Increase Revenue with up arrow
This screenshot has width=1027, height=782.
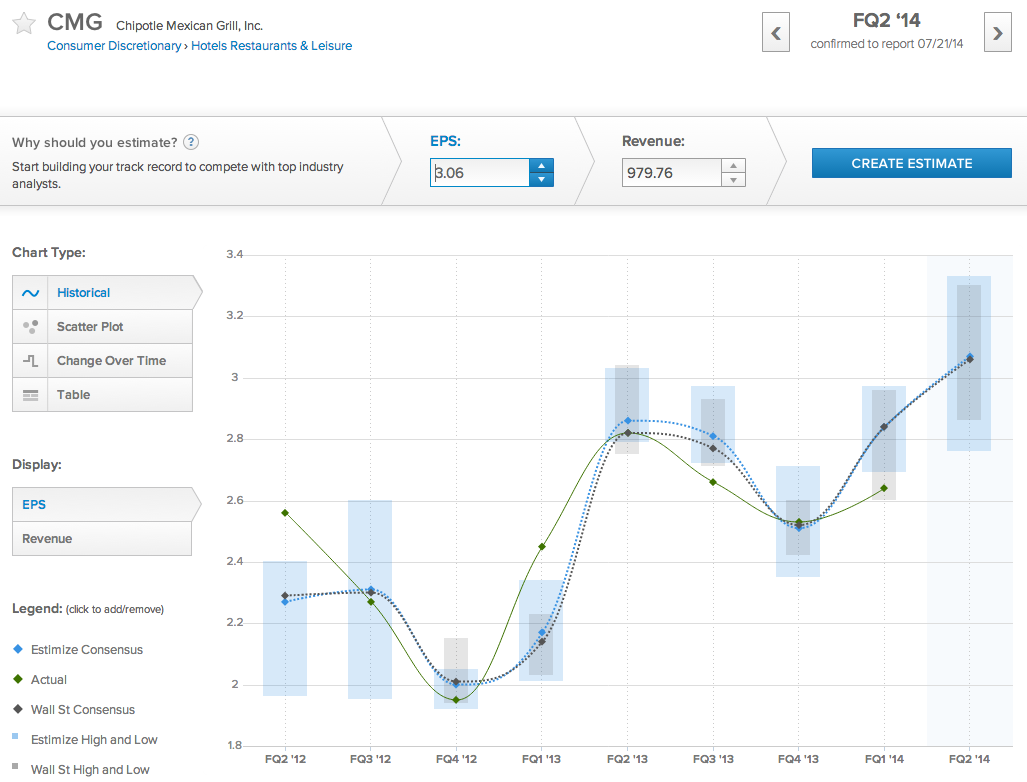click(734, 166)
